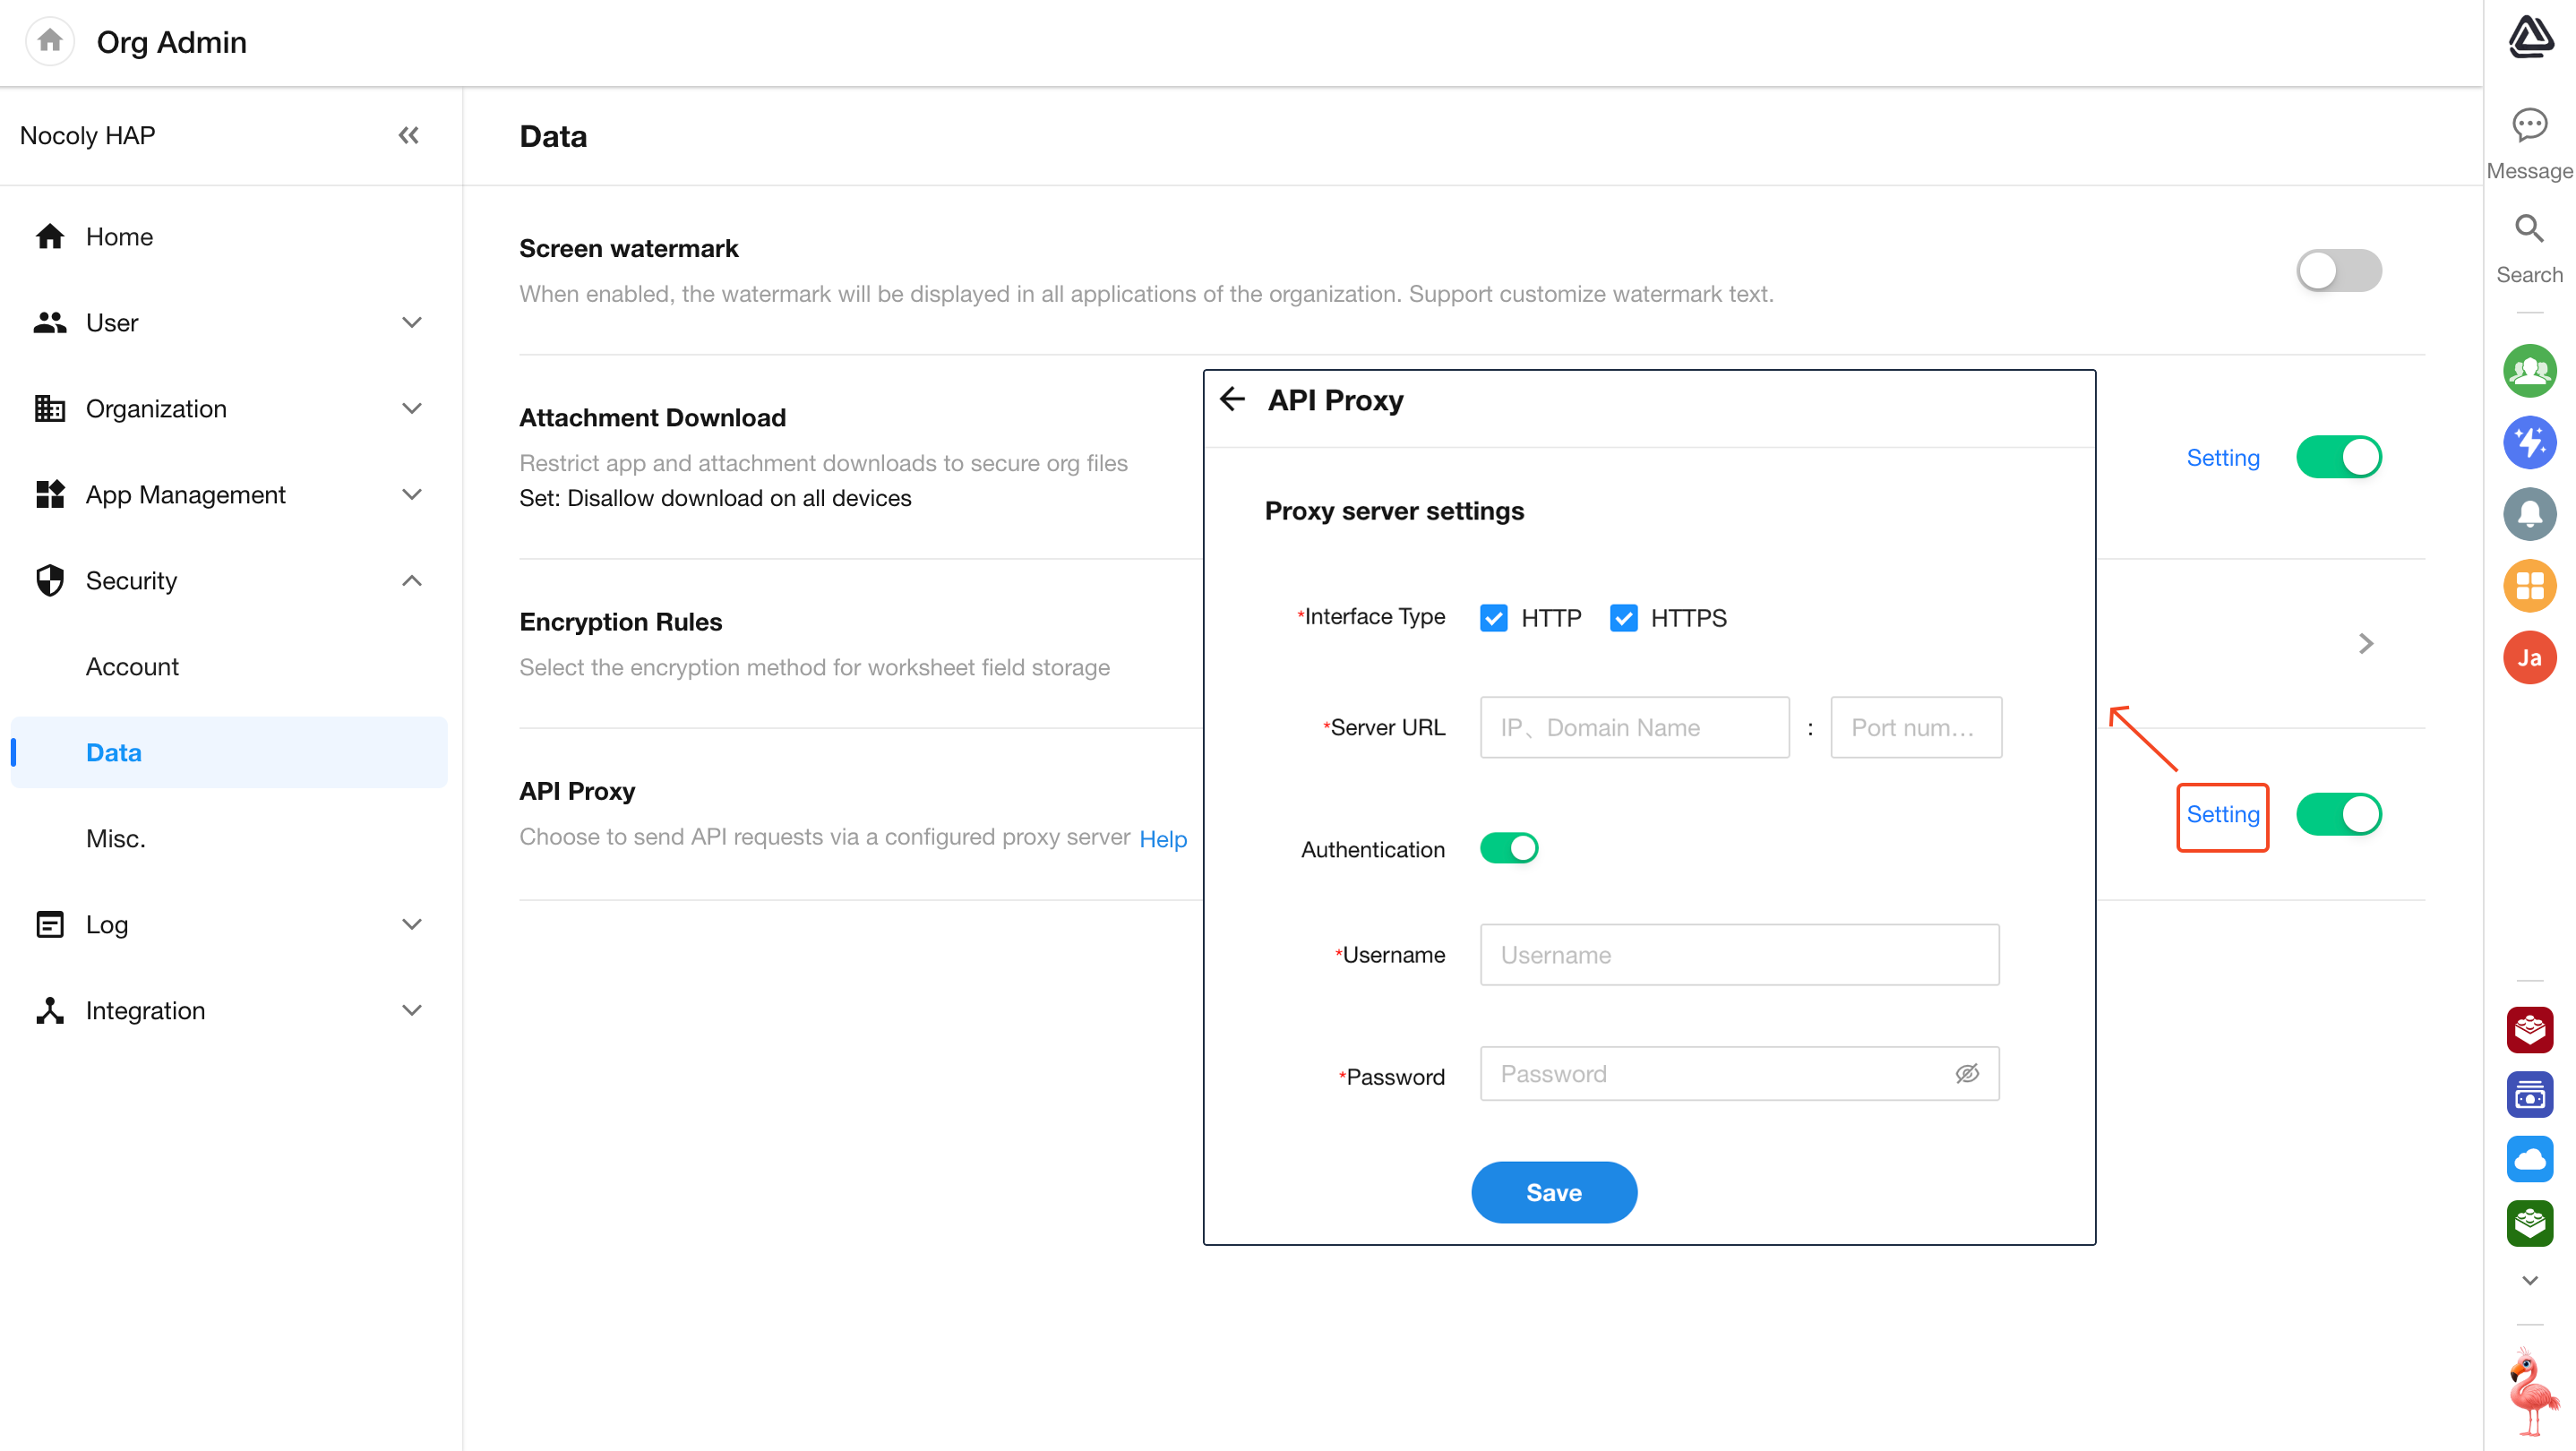Click the home icon beside Org Admin
Image resolution: width=2576 pixels, height=1451 pixels.
click(x=50, y=41)
